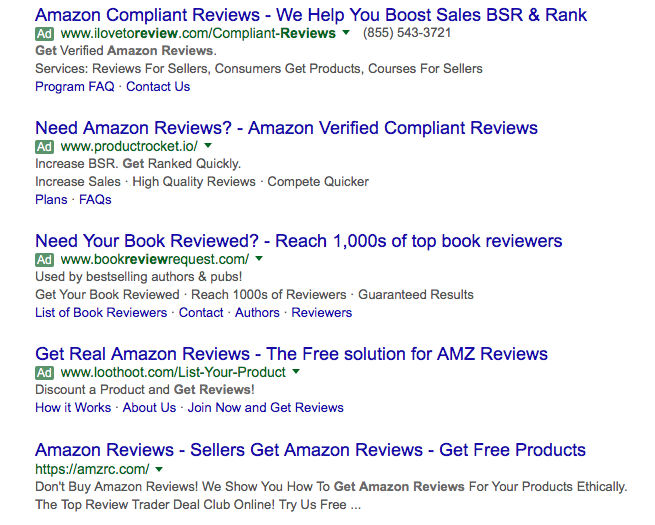Viewport: 655px width, 525px height.
Task: Expand dropdown arrow next to ilovetoreview.com URL
Action: tap(346, 33)
